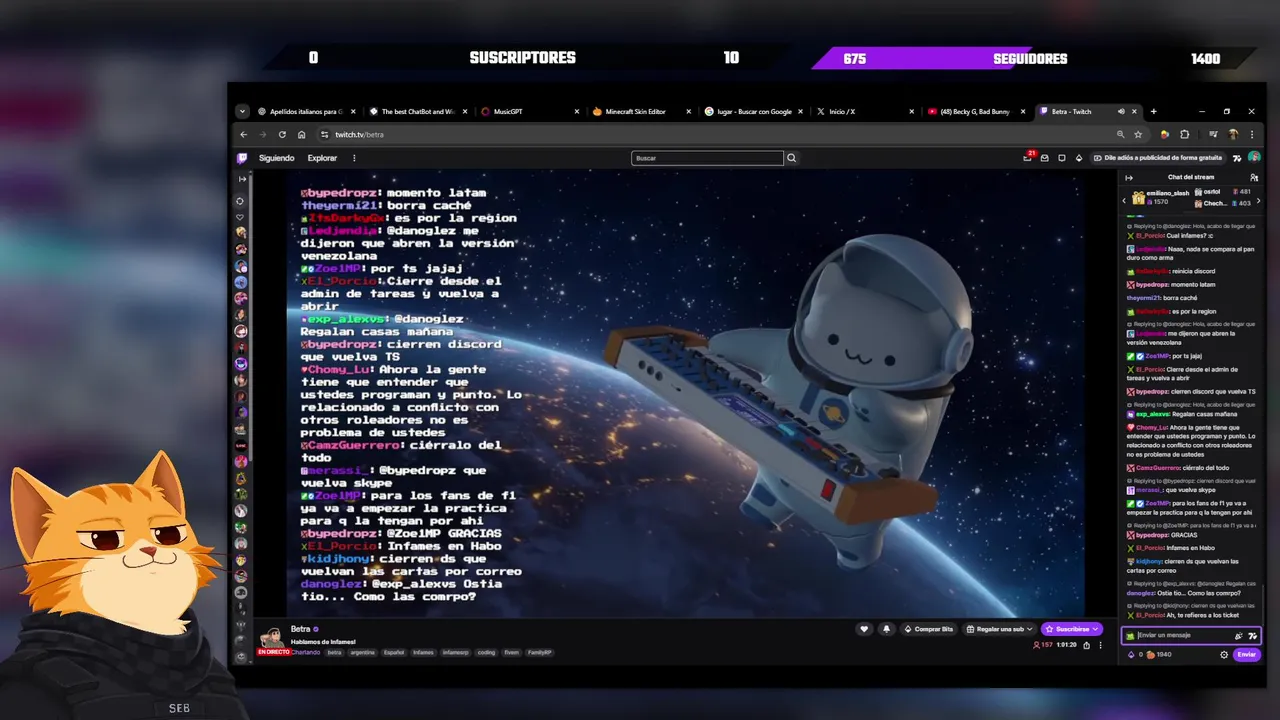
Task: Open the Siguiendo page
Action: click(x=277, y=158)
